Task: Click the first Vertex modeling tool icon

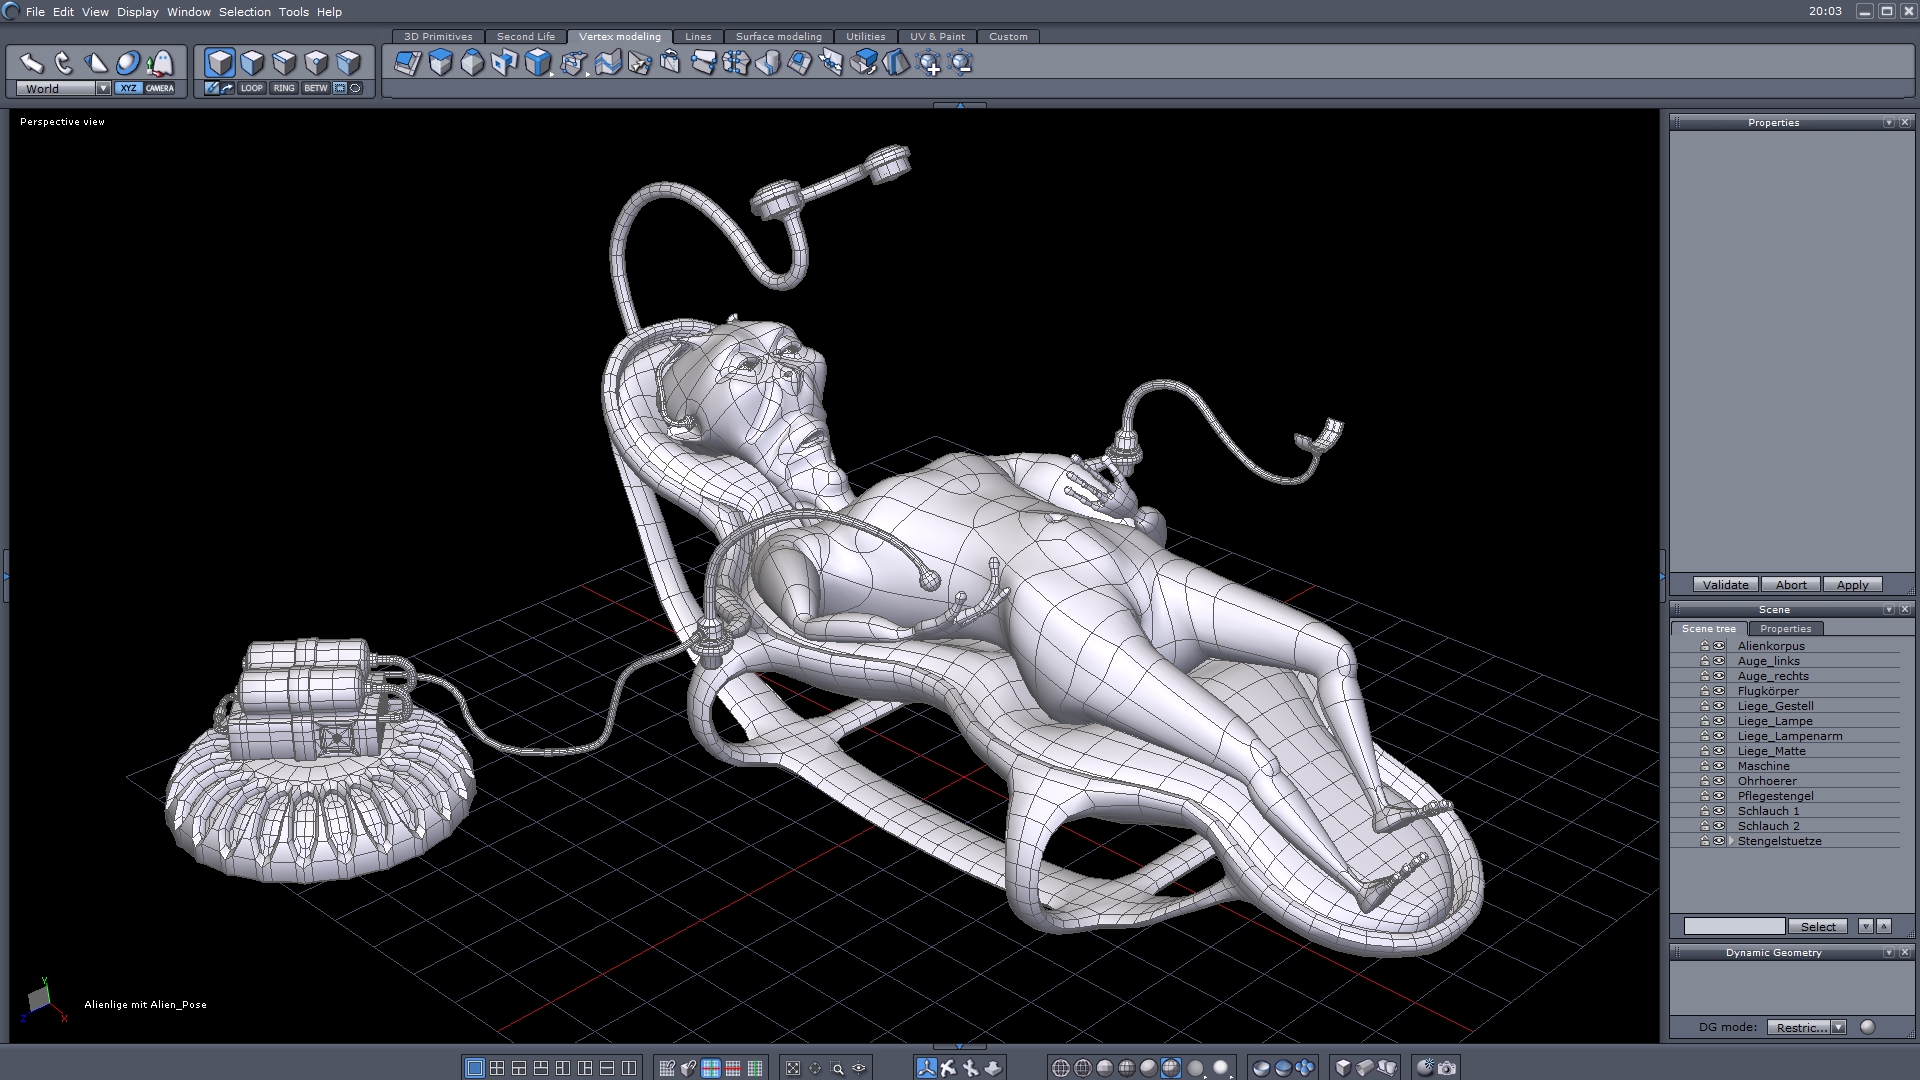Action: [x=407, y=63]
